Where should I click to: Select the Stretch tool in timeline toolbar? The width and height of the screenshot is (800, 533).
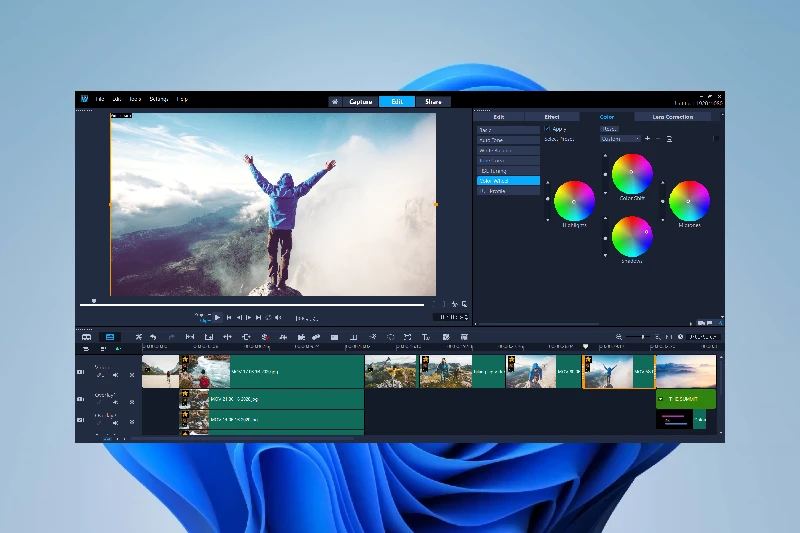[x=209, y=337]
